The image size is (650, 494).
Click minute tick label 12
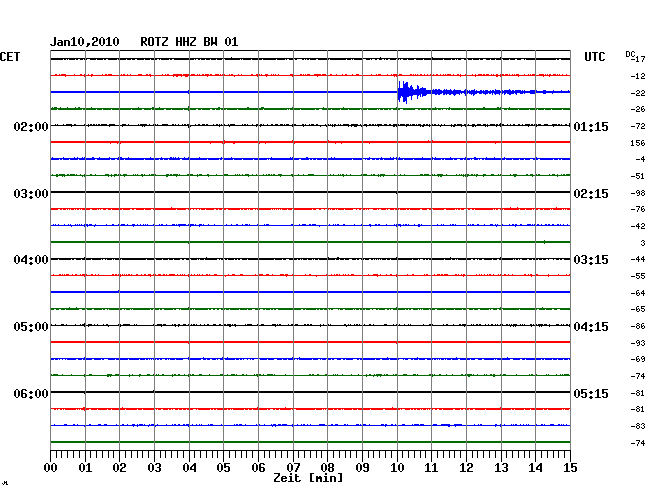(x=466, y=468)
